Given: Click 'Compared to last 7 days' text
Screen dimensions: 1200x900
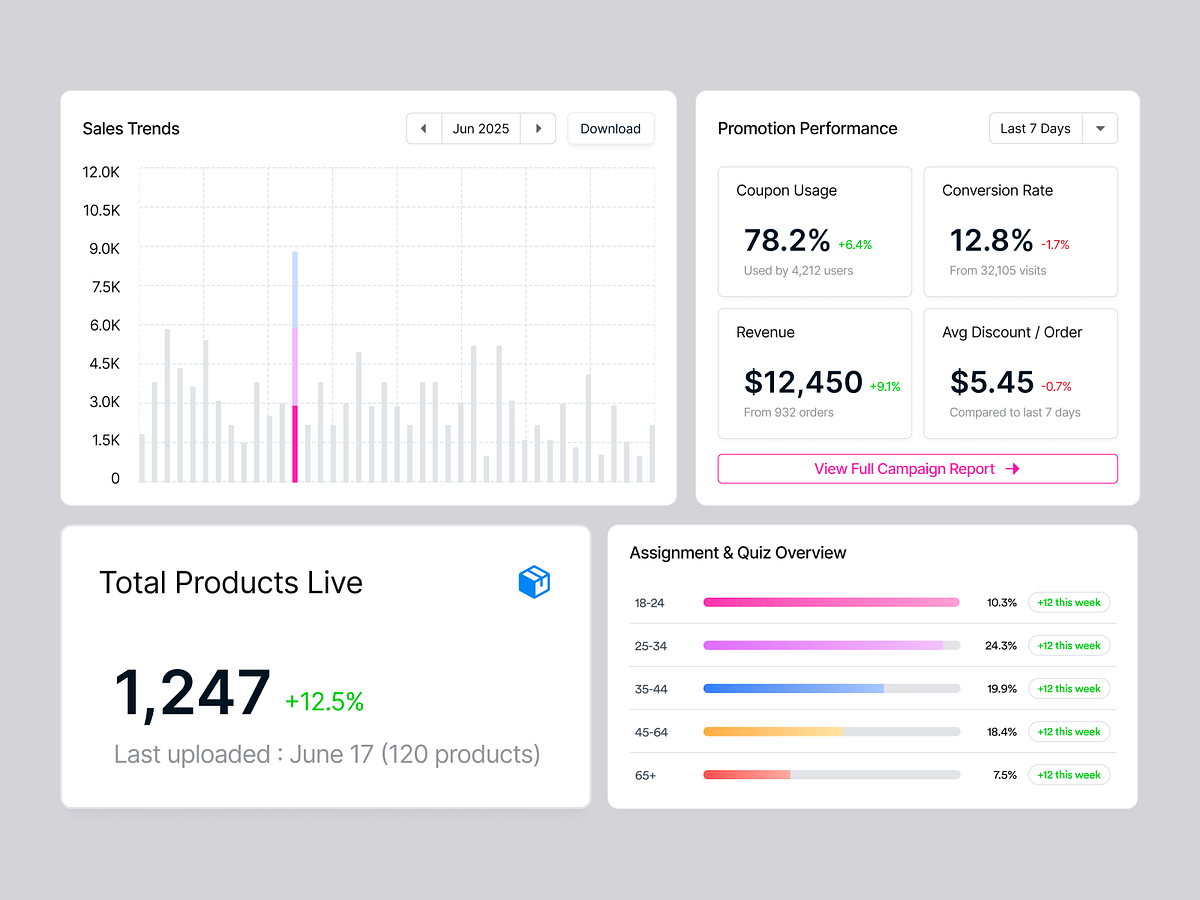Looking at the screenshot, I should point(1015,413).
